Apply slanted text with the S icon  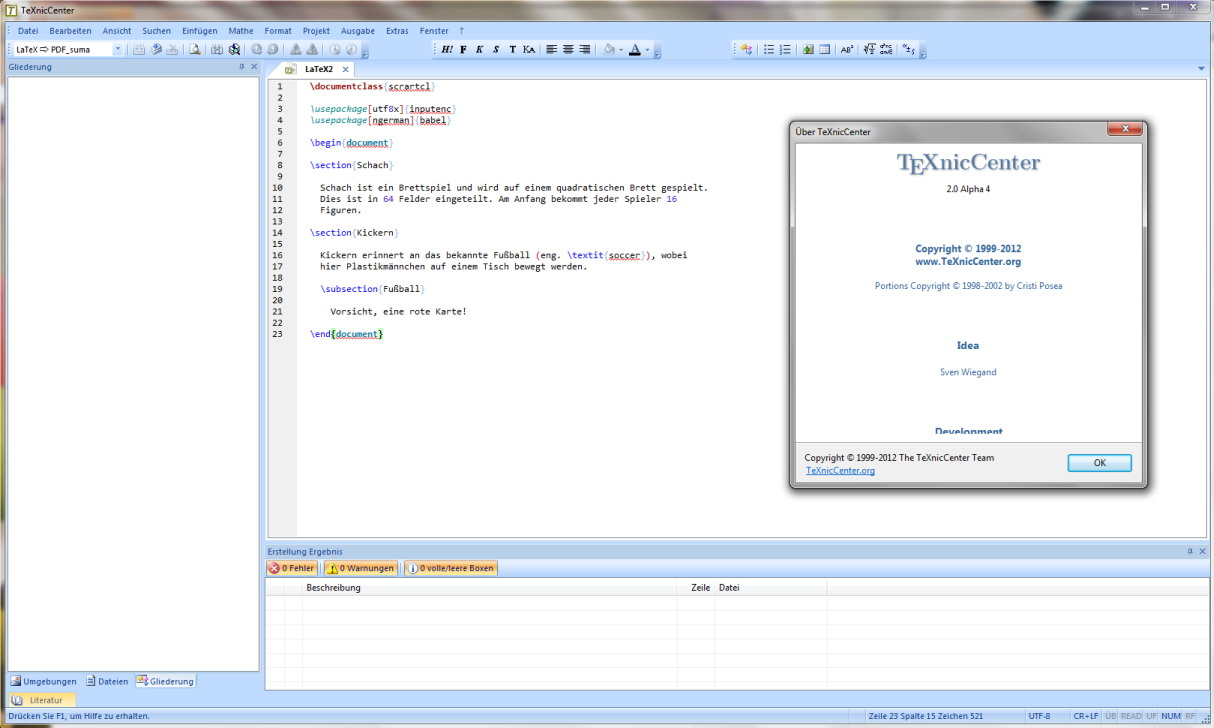pos(496,49)
